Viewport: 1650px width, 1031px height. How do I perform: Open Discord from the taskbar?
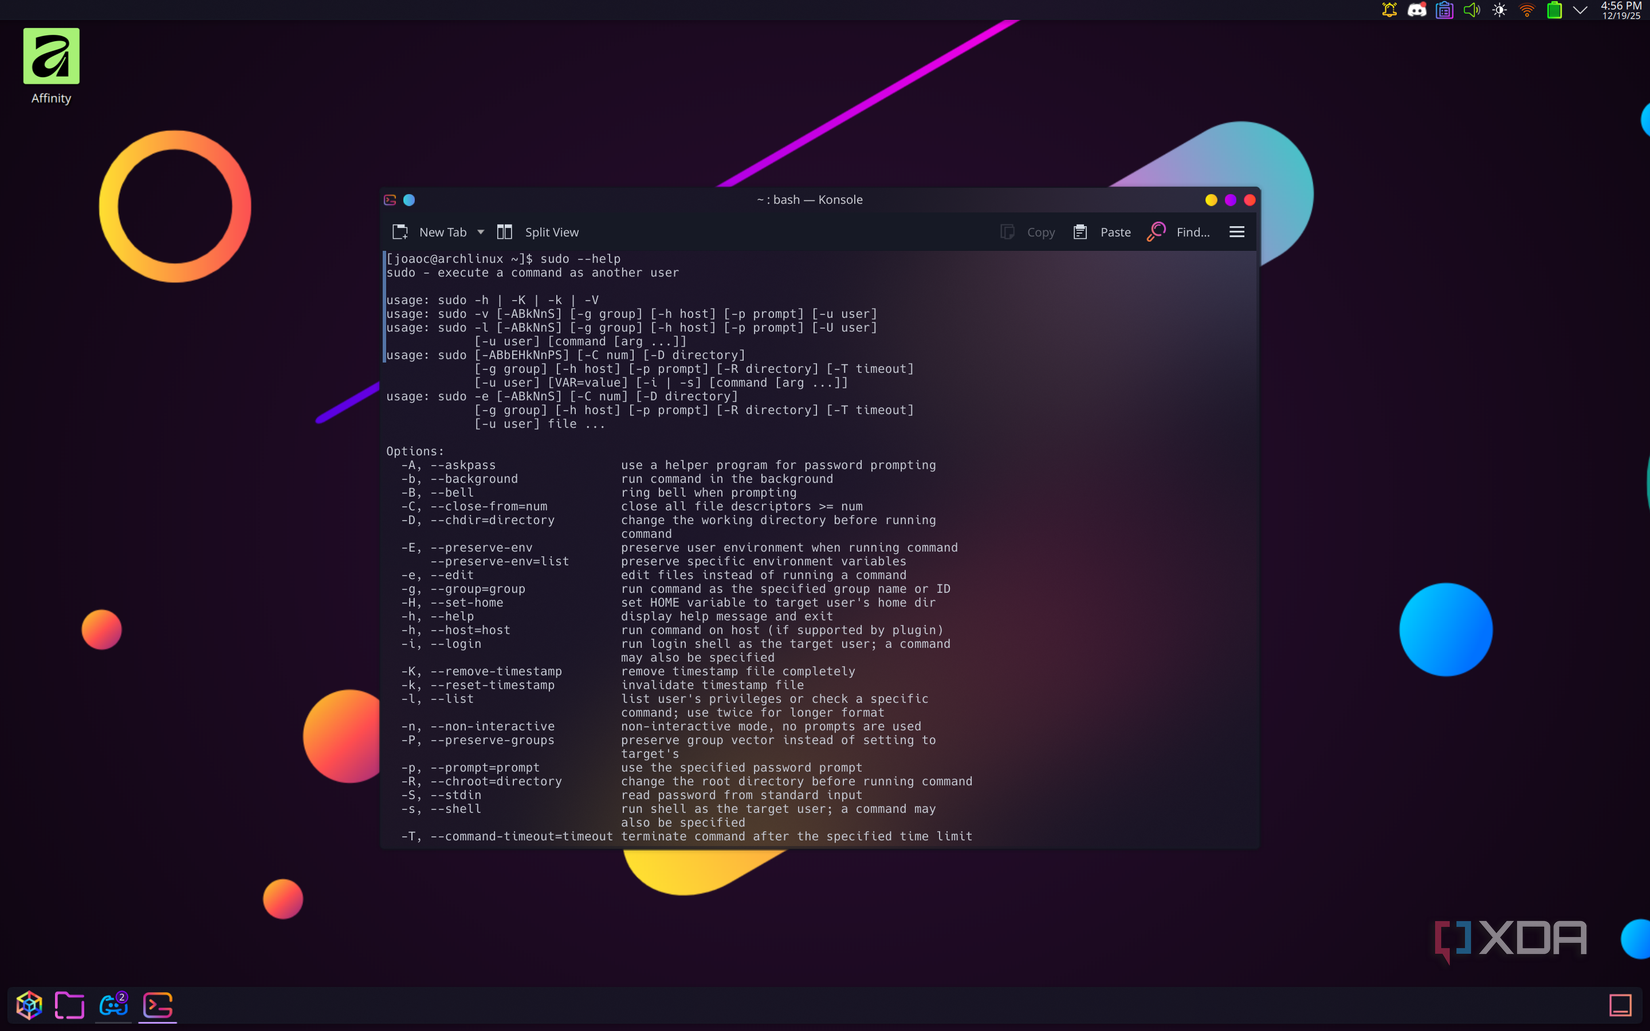(x=113, y=1005)
